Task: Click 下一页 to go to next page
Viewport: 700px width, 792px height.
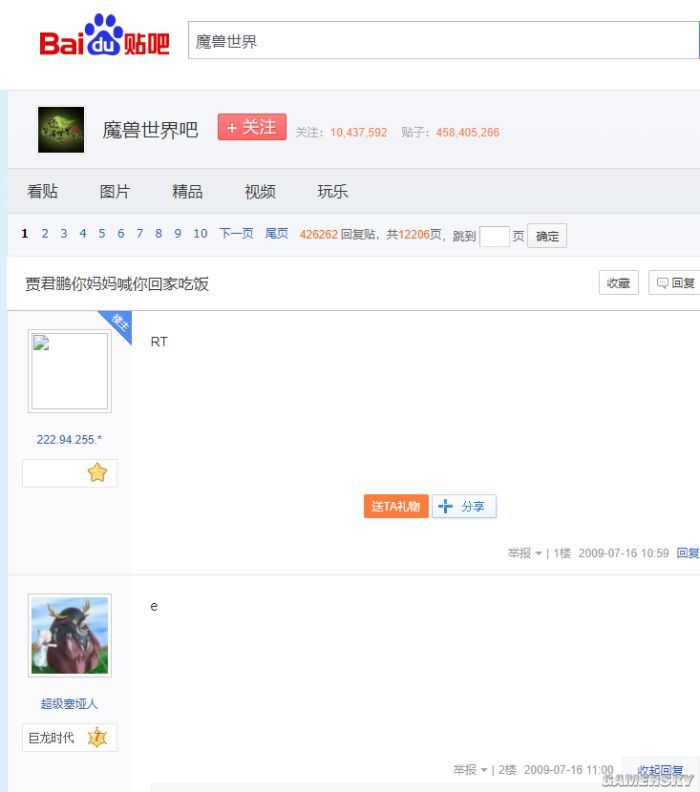Action: click(236, 233)
